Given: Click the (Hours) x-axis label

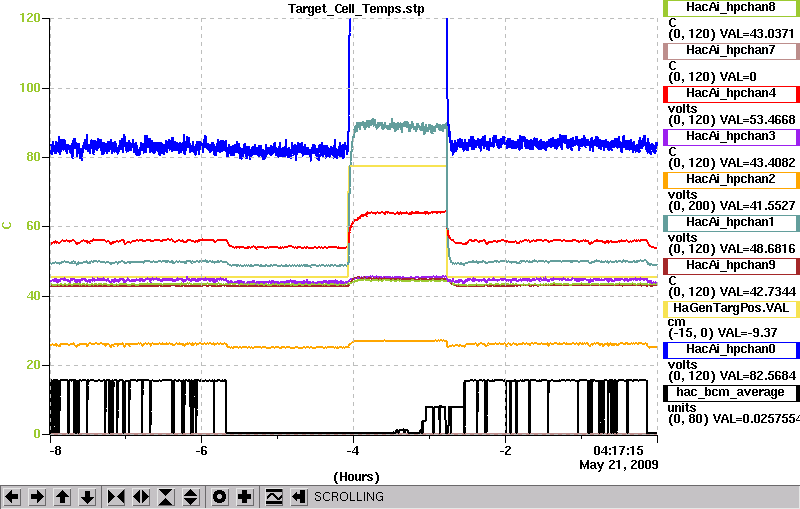Looking at the screenshot, I should 356,477.
